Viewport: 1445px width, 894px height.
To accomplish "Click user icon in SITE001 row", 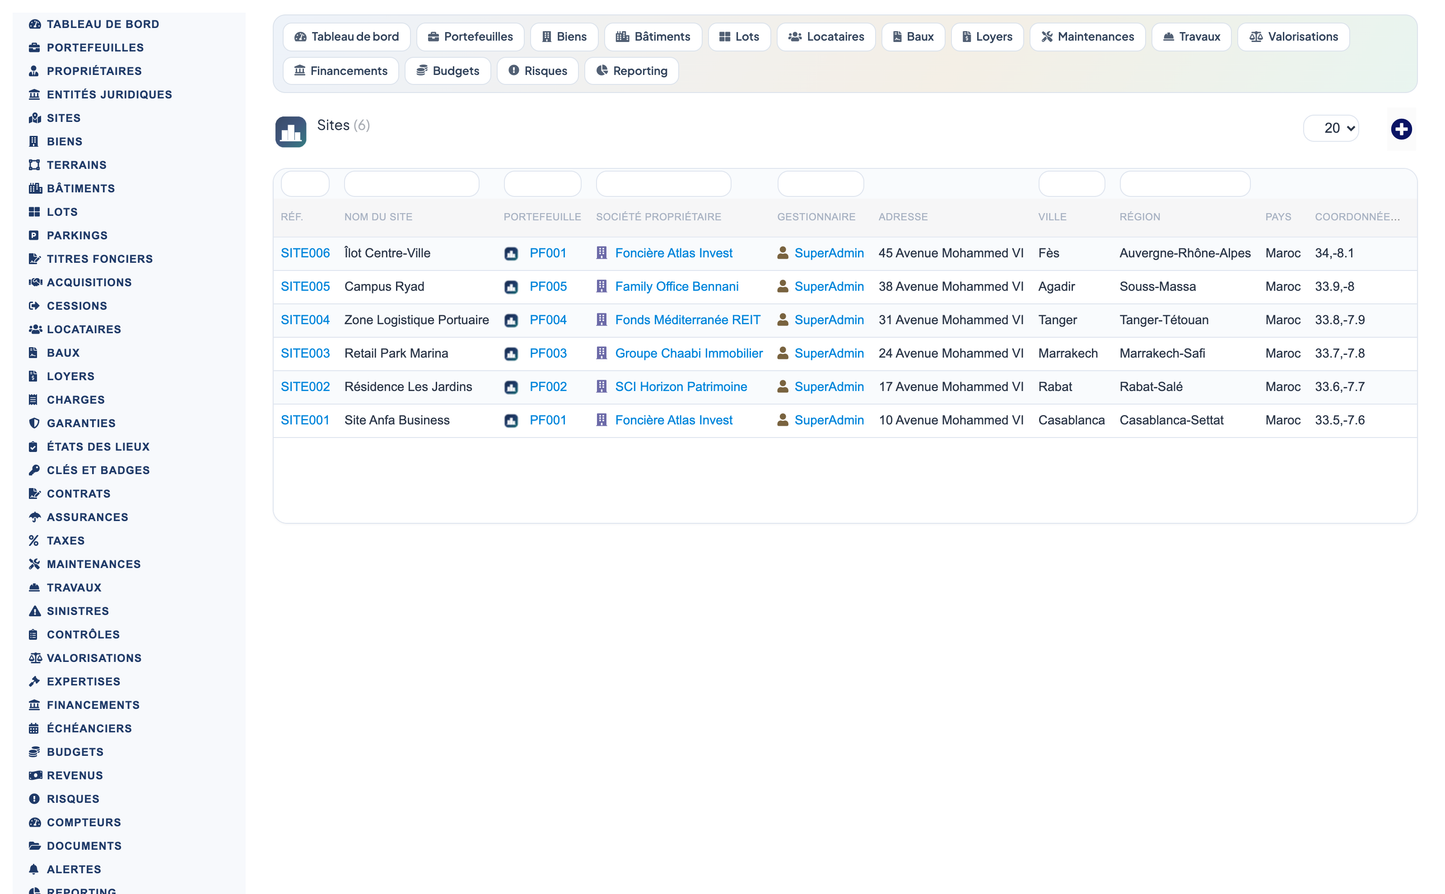I will click(x=783, y=420).
